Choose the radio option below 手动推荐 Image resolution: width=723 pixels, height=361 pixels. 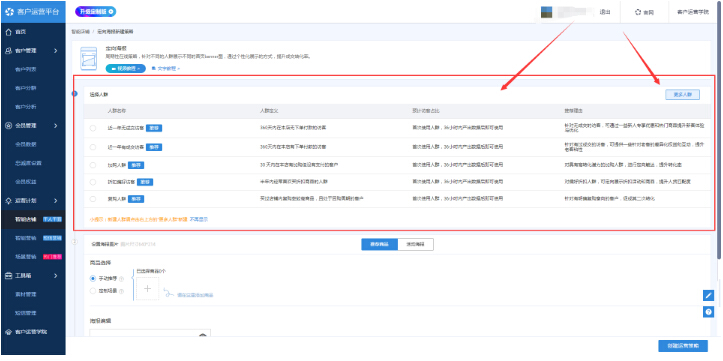93,291
